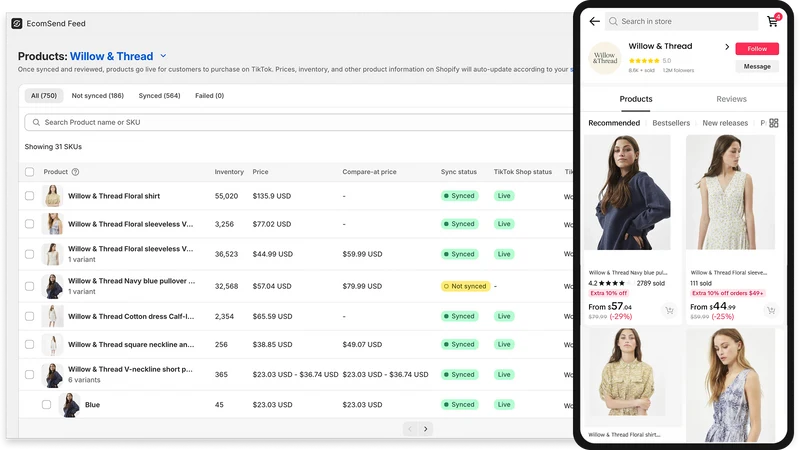Select the Bestsellers filter
This screenshot has width=800, height=450.
(671, 123)
